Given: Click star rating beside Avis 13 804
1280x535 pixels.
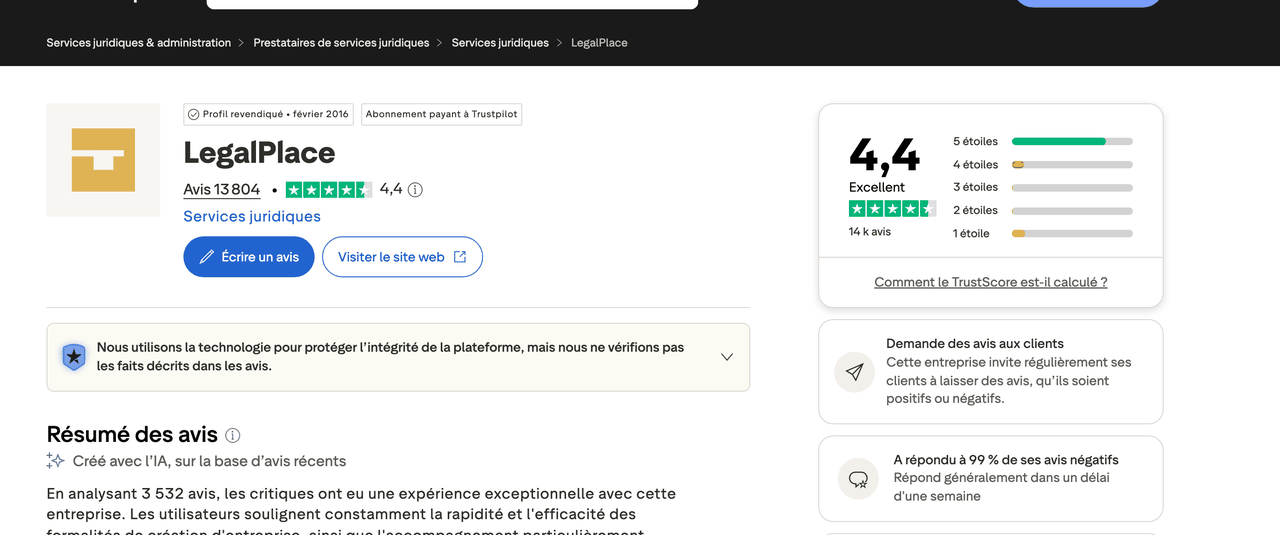Looking at the screenshot, I should tap(329, 190).
